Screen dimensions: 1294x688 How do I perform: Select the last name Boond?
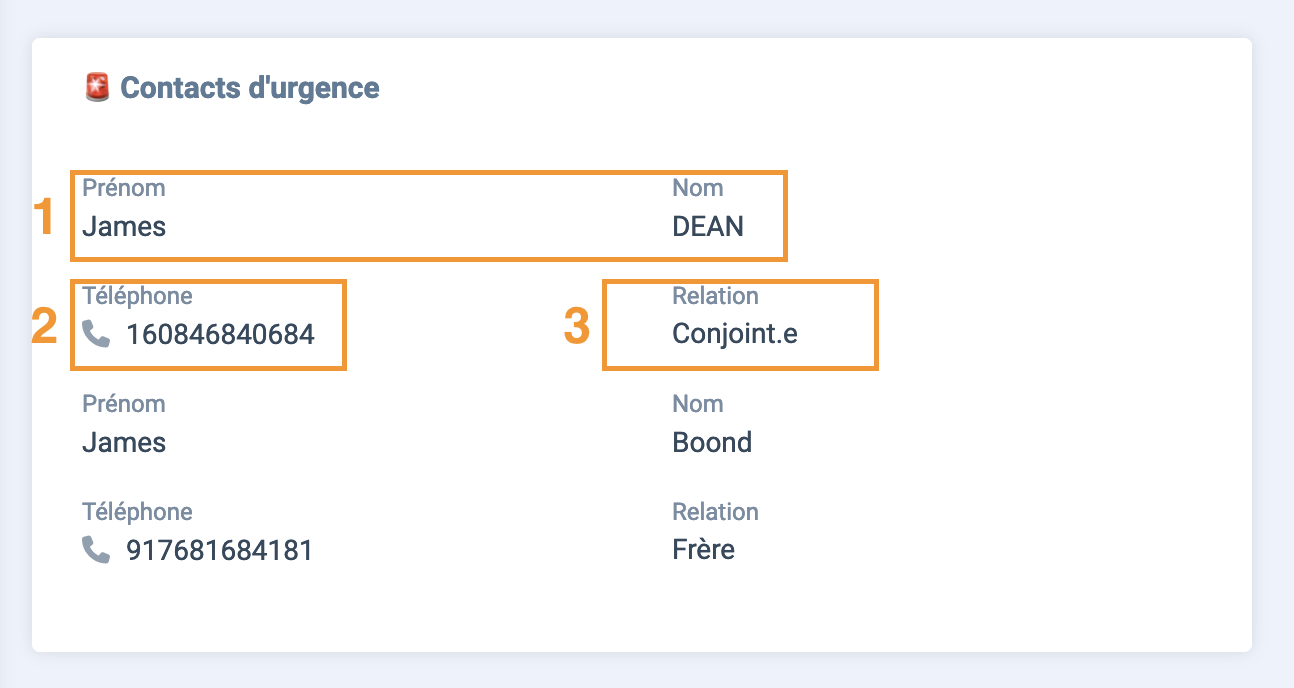click(x=712, y=442)
